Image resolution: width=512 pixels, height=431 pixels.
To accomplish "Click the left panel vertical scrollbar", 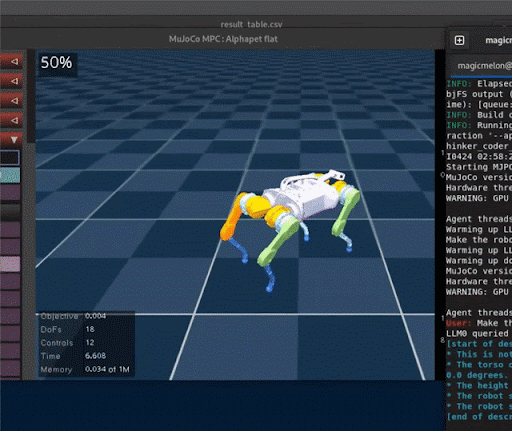I will coord(31,97).
